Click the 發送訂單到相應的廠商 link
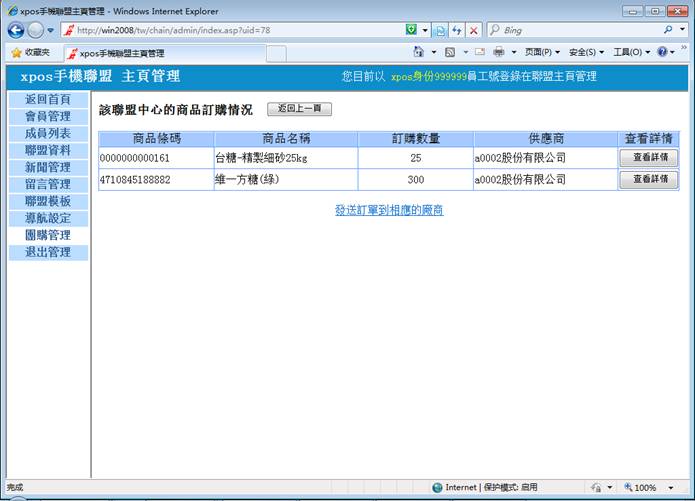The image size is (695, 501). [x=389, y=210]
